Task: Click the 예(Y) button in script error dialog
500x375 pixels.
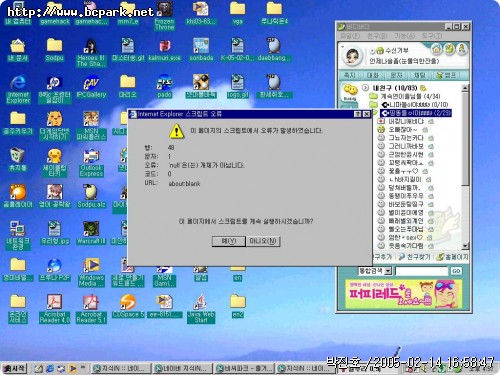Action: (229, 241)
